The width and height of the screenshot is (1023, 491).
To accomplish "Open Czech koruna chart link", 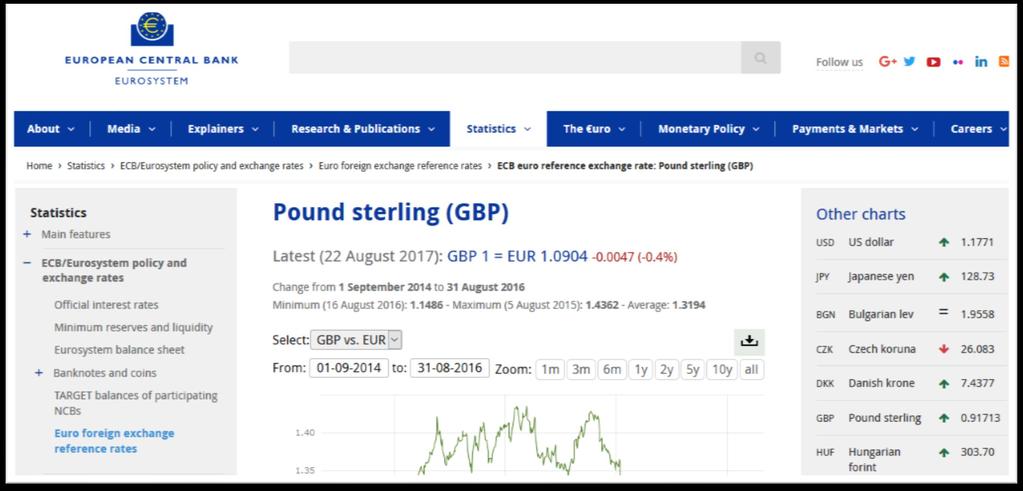I will point(881,349).
